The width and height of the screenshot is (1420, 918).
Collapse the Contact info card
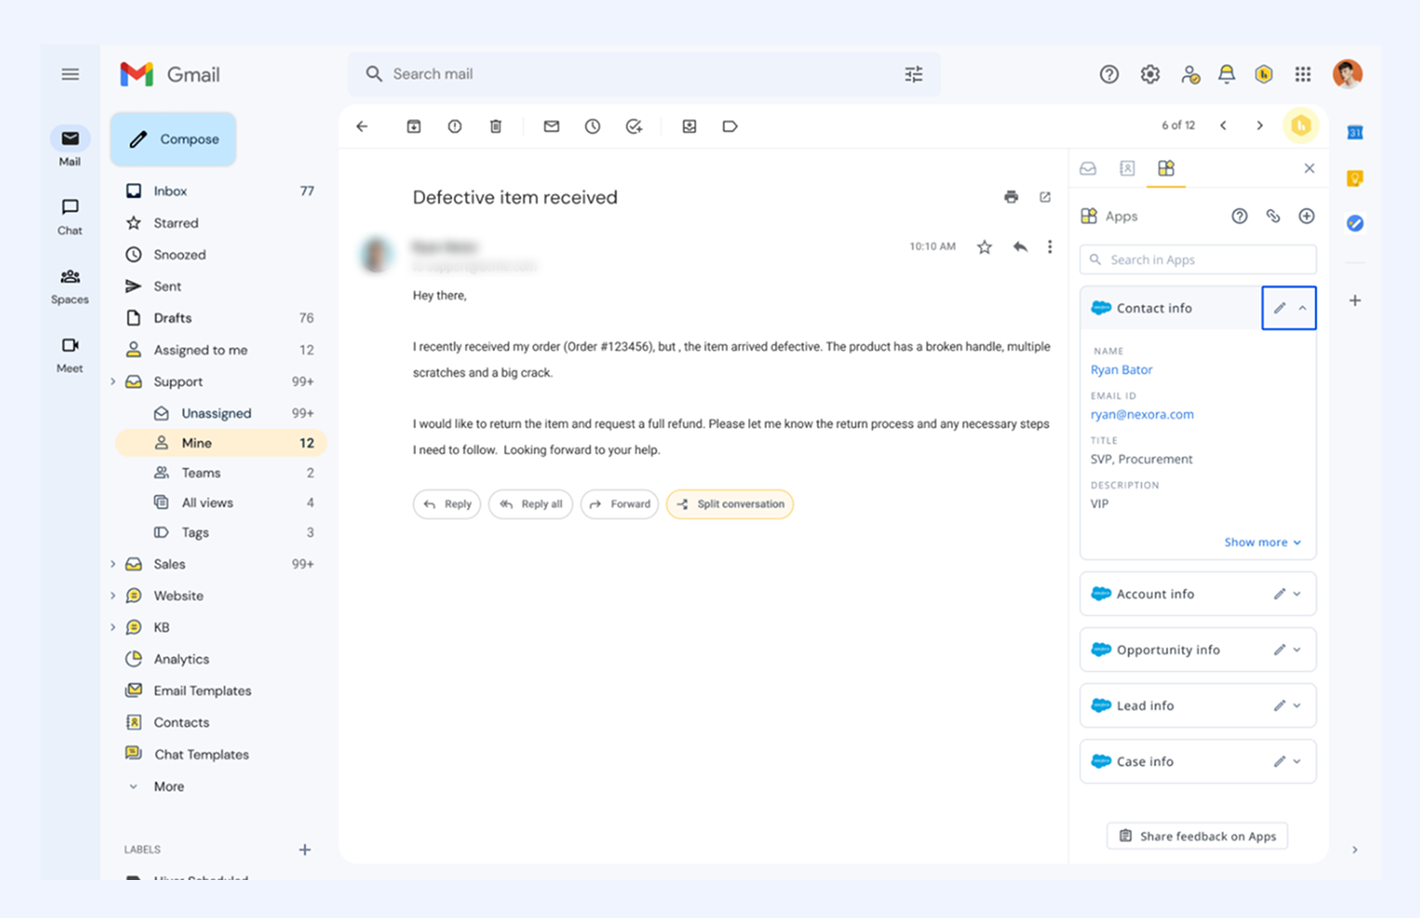click(x=1302, y=308)
